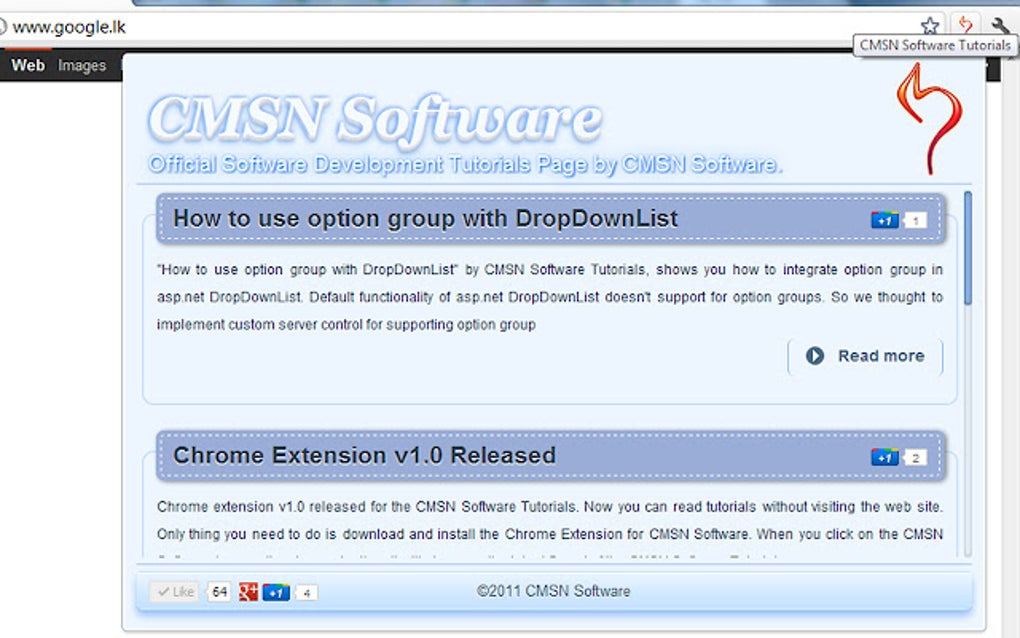Open the 'Chrome Extension v1.0 Released' headline
Screen dimensions: 1020x638
coord(364,455)
